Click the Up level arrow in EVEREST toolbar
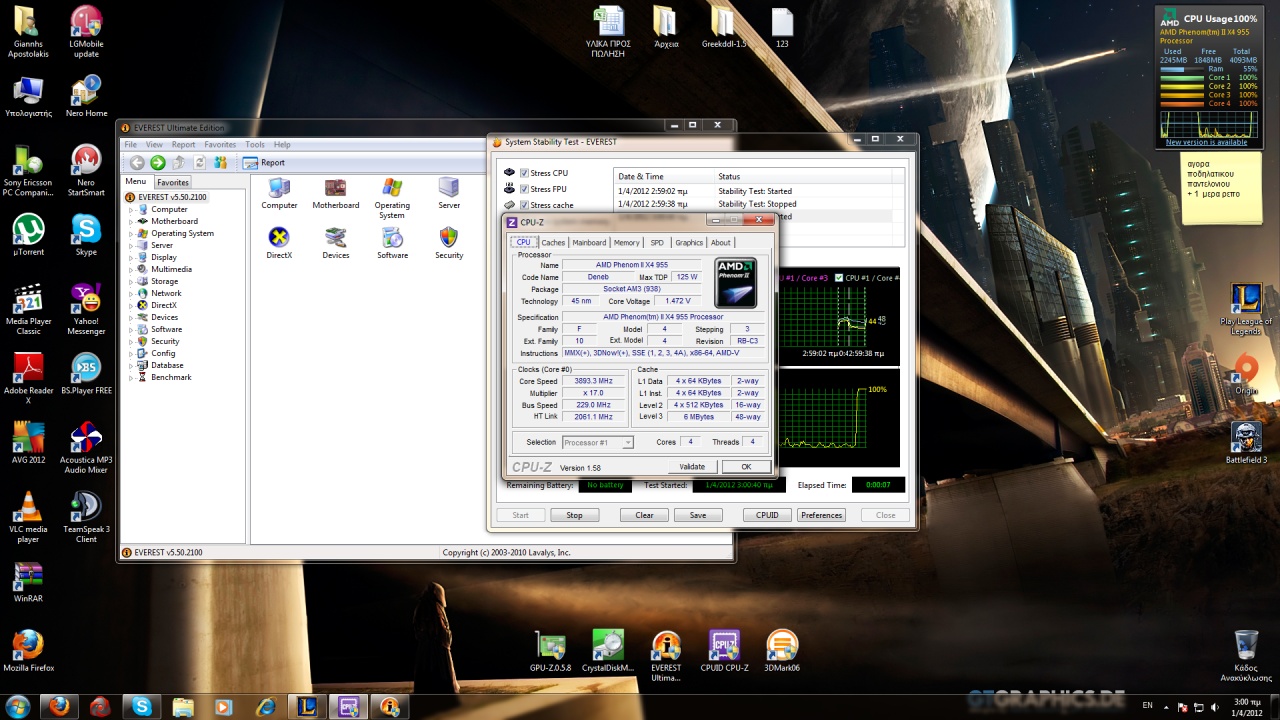 click(x=179, y=163)
